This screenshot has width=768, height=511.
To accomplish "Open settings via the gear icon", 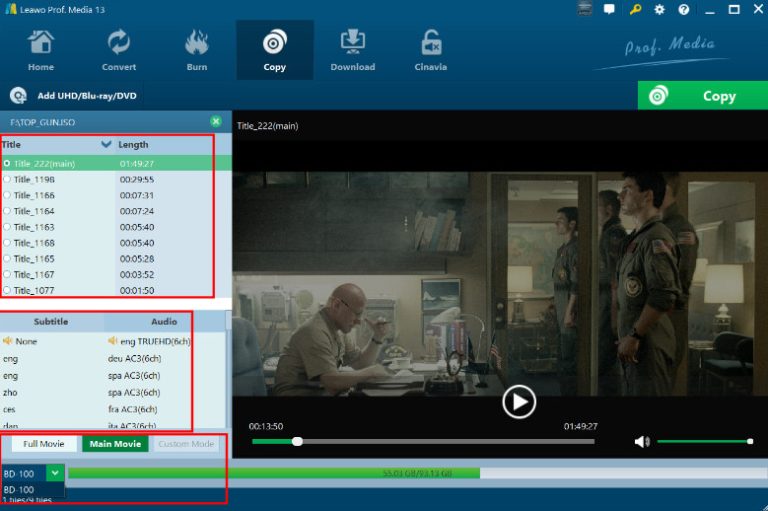I will (659, 9).
